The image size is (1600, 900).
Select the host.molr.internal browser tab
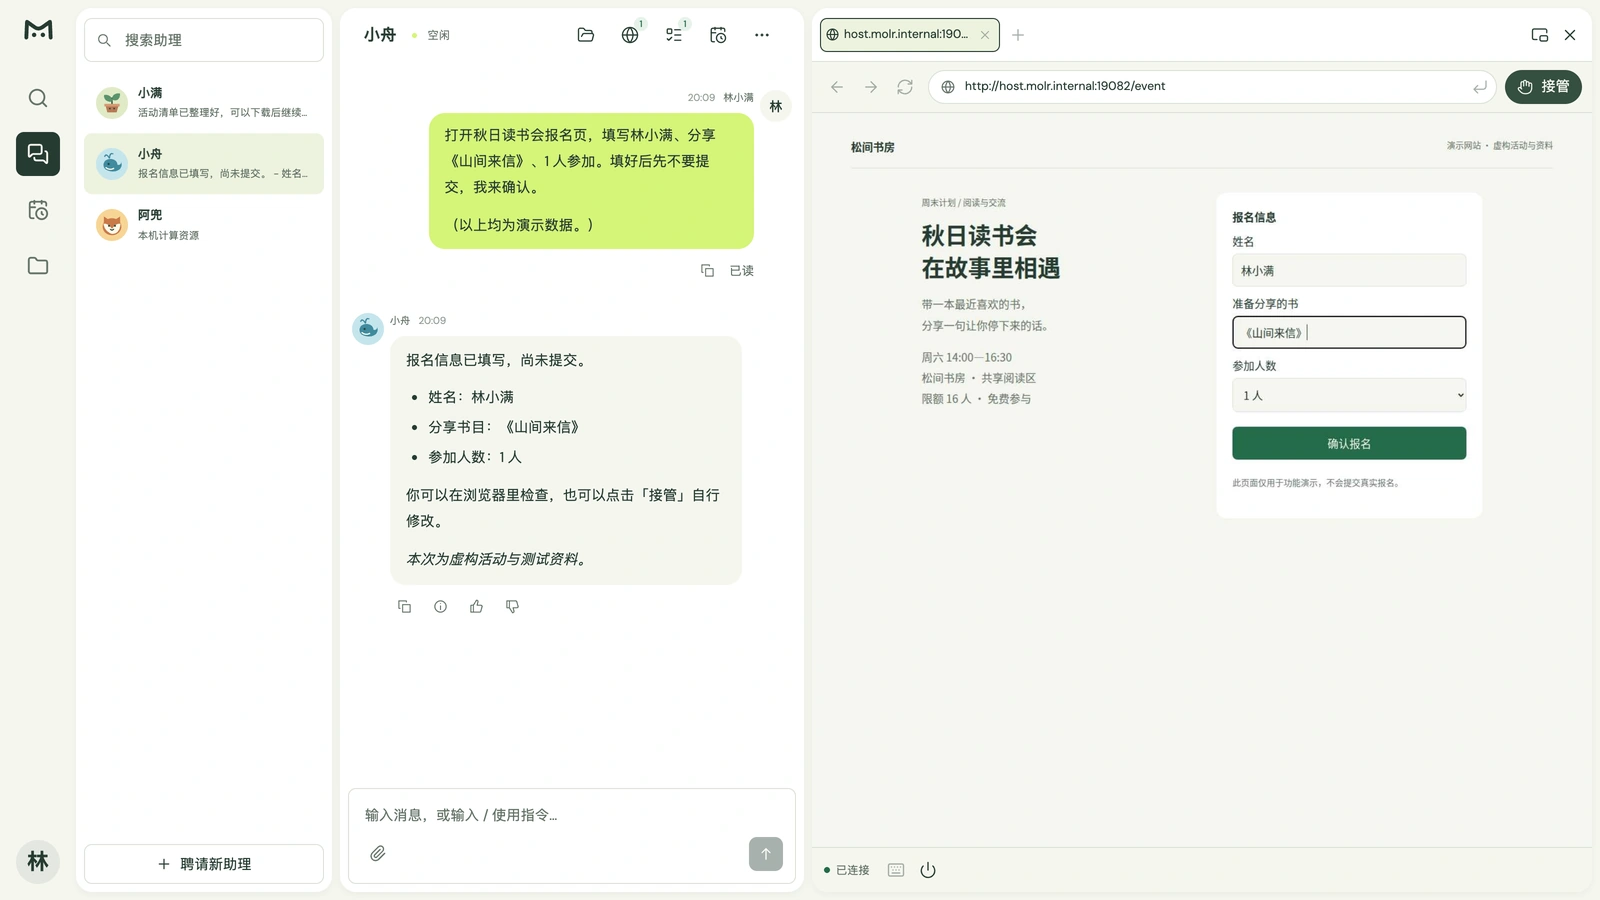tap(909, 34)
